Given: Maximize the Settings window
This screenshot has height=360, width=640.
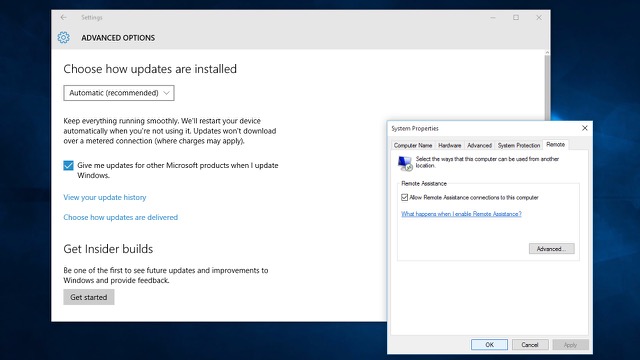Looking at the screenshot, I should 516,18.
